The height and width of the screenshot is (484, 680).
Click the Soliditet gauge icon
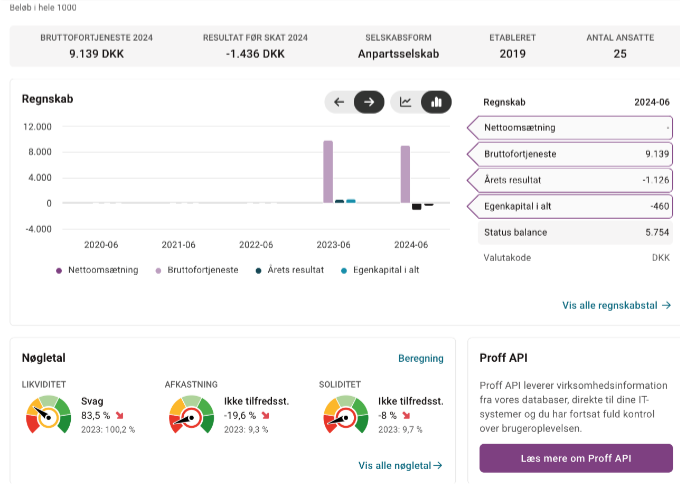tap(345, 416)
